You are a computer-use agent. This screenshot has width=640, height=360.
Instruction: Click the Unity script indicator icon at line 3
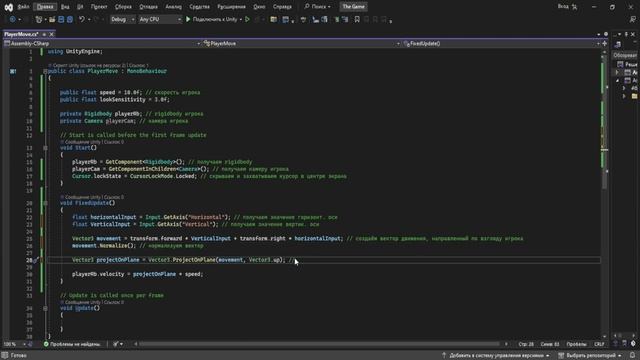click(13, 71)
